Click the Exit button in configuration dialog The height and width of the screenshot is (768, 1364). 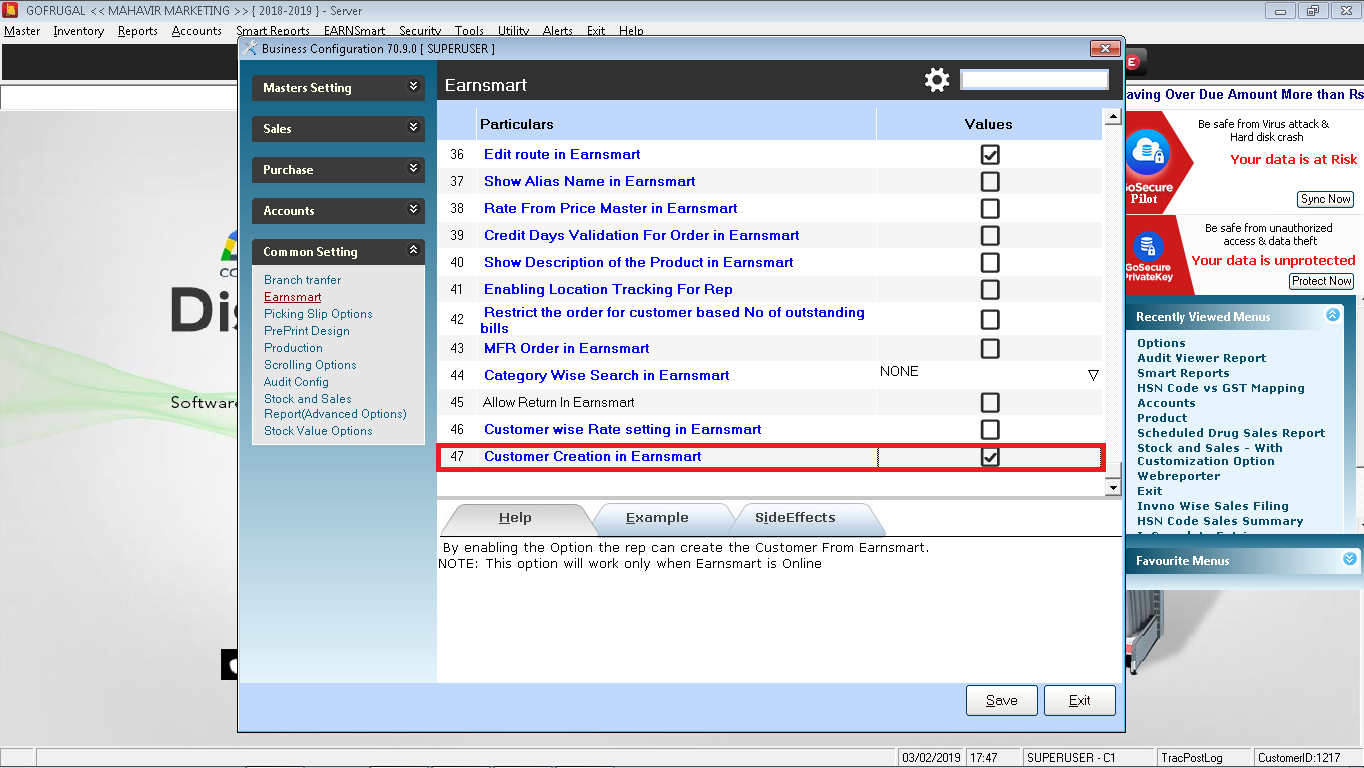(1080, 700)
